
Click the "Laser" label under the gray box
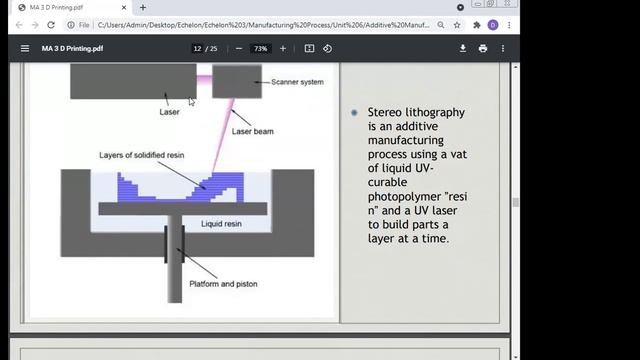pos(169,112)
